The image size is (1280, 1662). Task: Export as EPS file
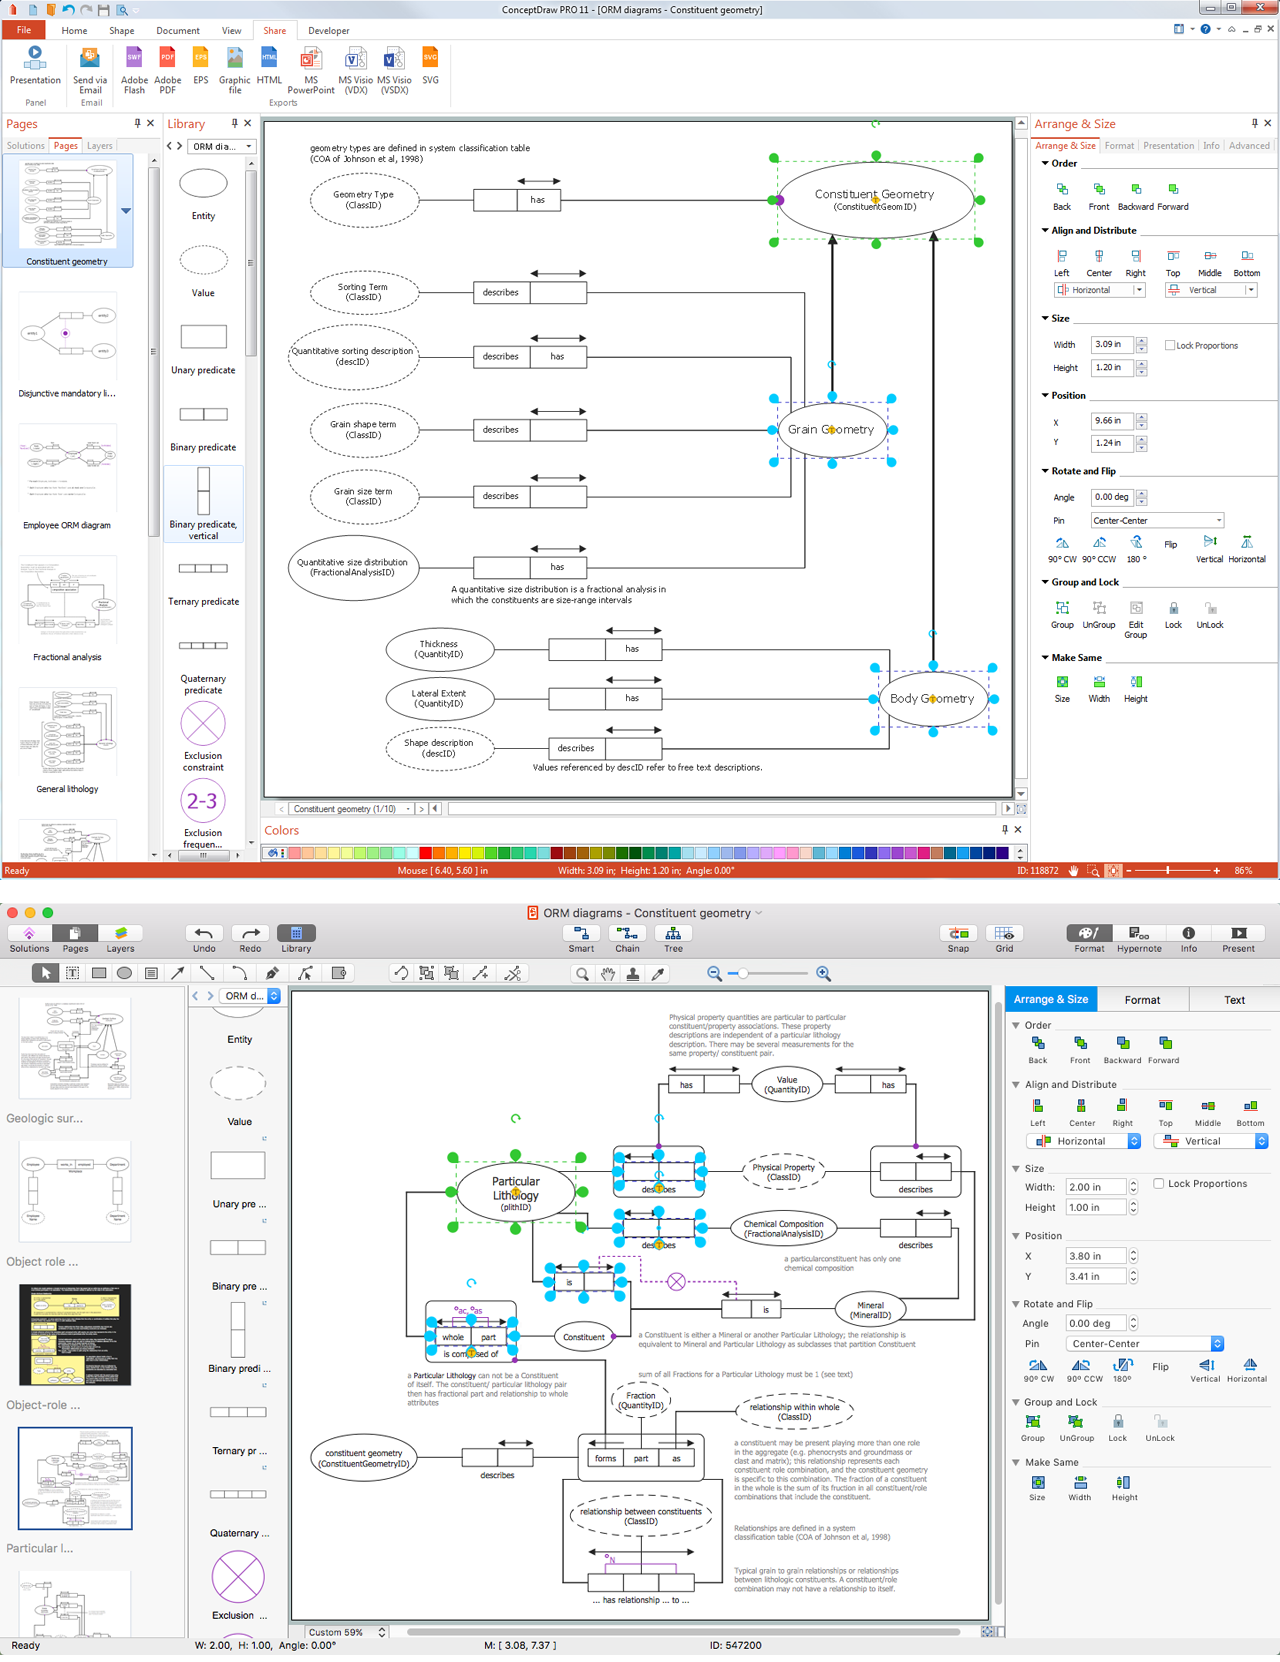coord(201,66)
